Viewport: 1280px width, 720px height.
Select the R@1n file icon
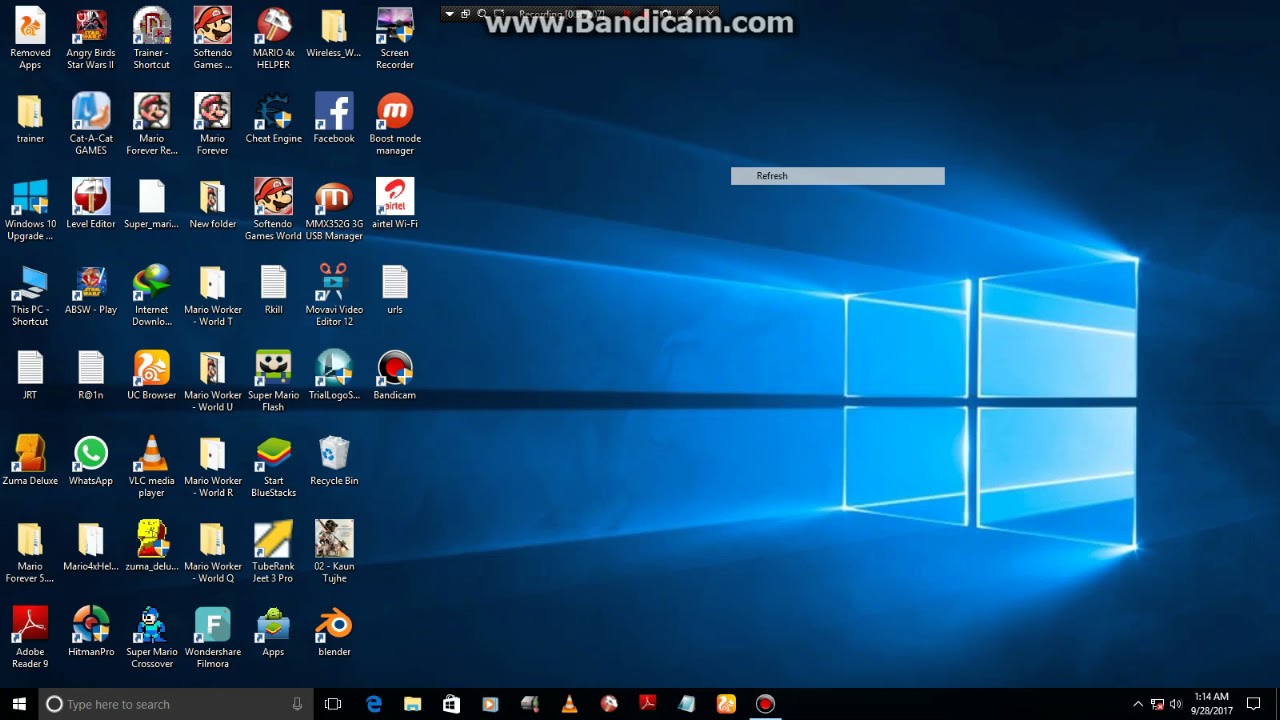coord(91,377)
